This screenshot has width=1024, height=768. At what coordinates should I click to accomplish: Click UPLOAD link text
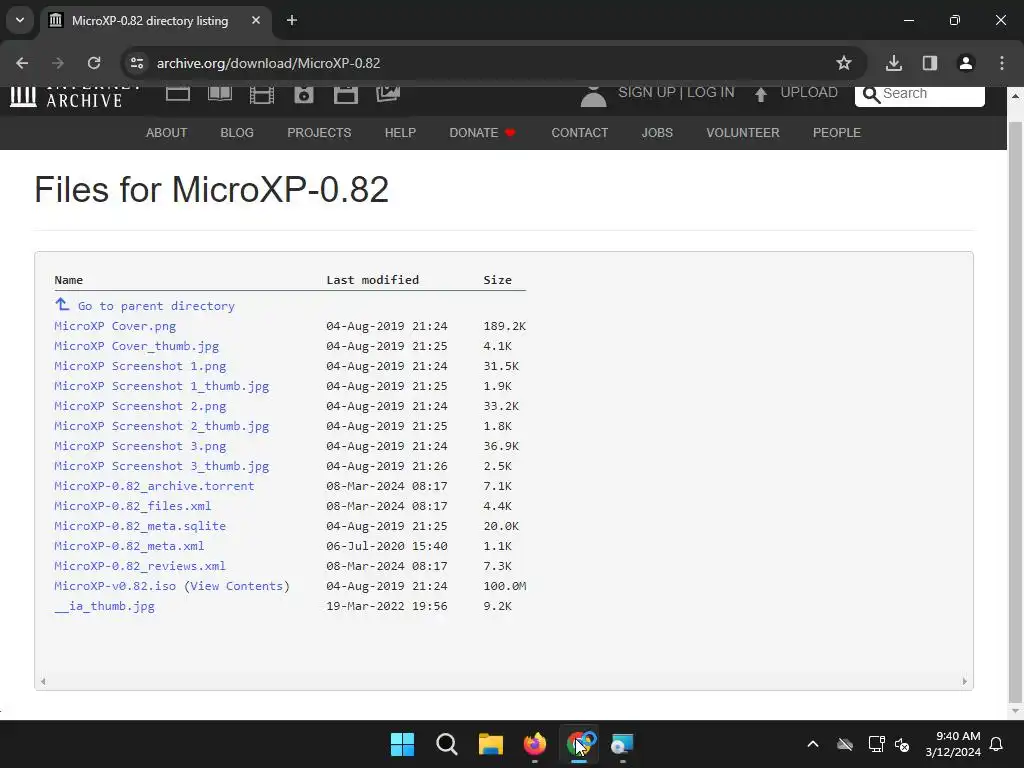809,93
